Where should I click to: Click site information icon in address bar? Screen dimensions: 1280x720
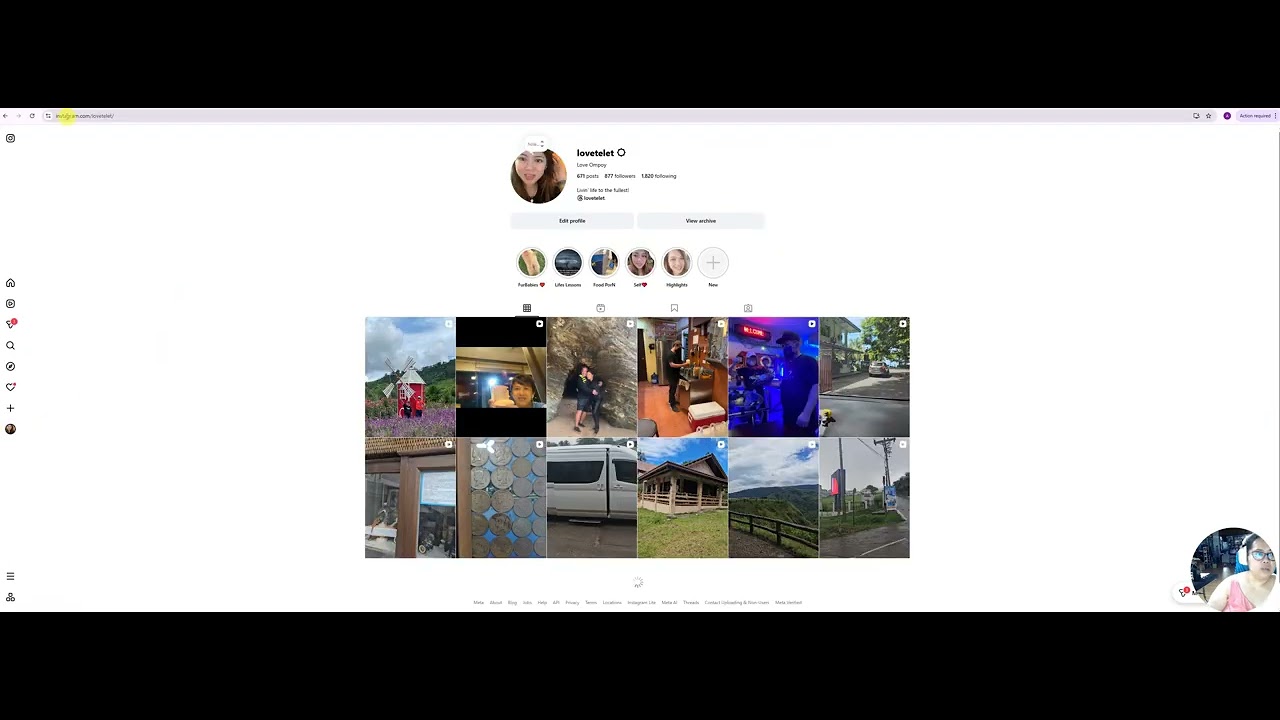[x=47, y=116]
